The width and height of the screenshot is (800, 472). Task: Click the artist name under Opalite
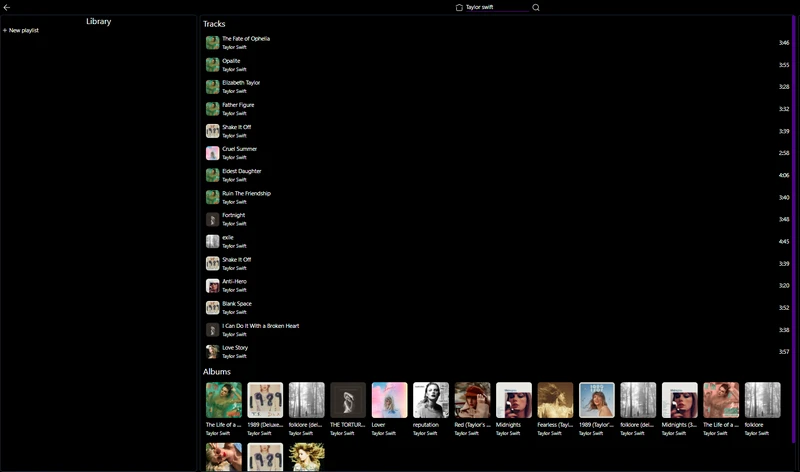pyautogui.click(x=234, y=69)
